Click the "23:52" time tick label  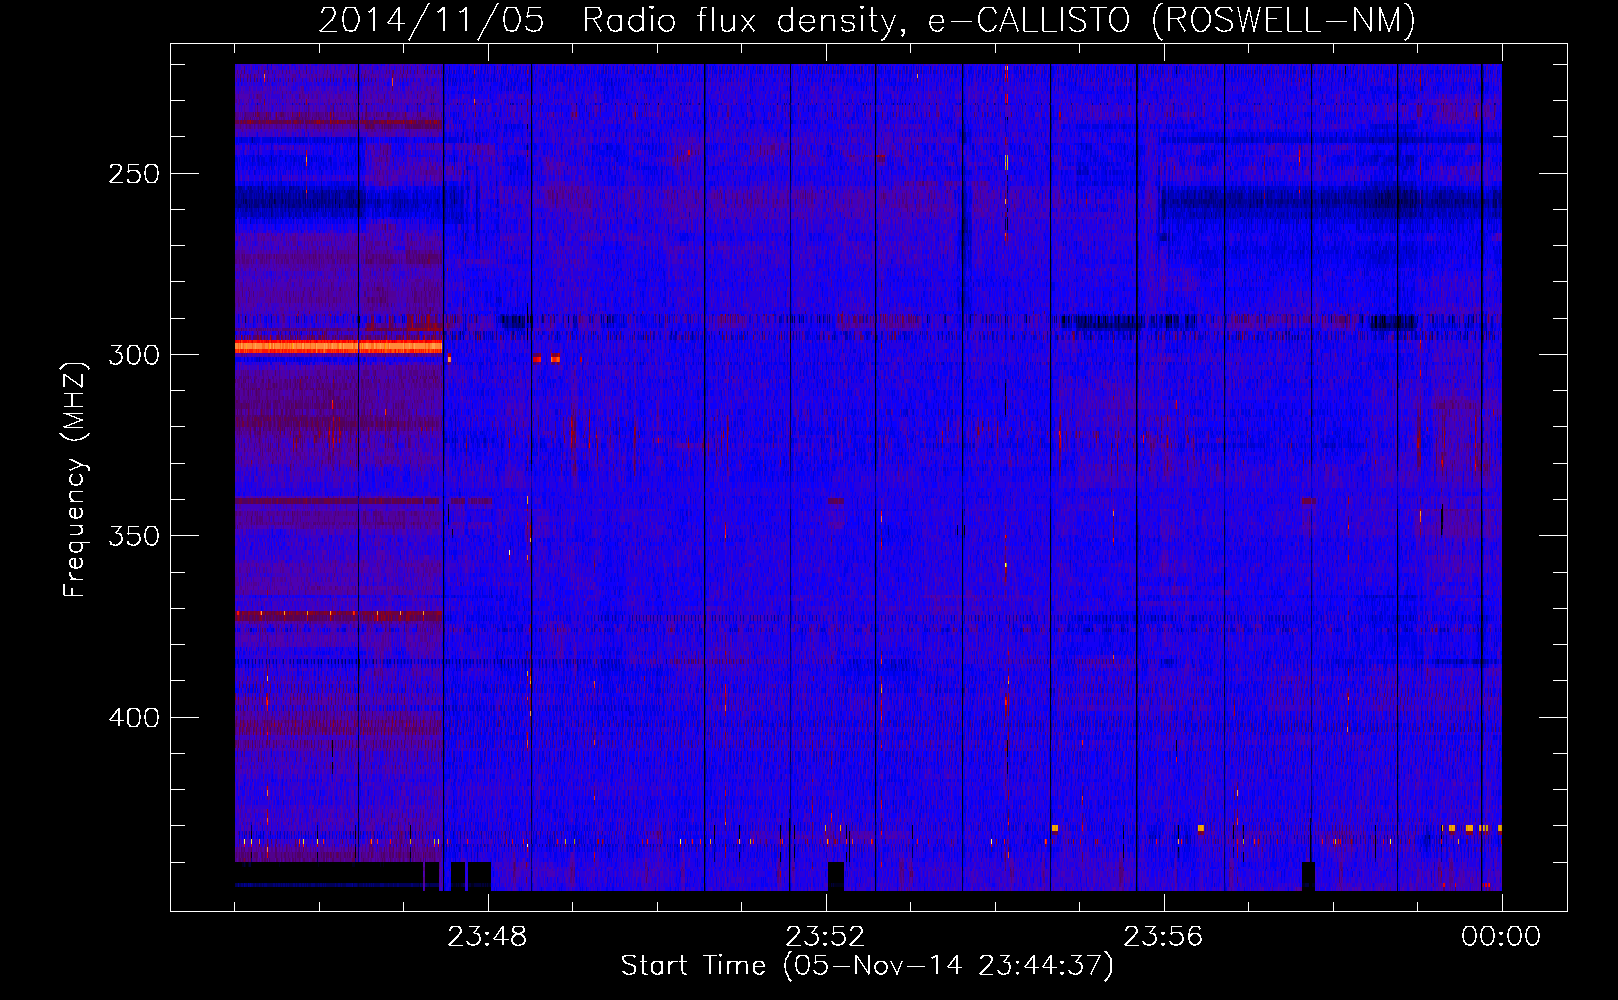[825, 937]
